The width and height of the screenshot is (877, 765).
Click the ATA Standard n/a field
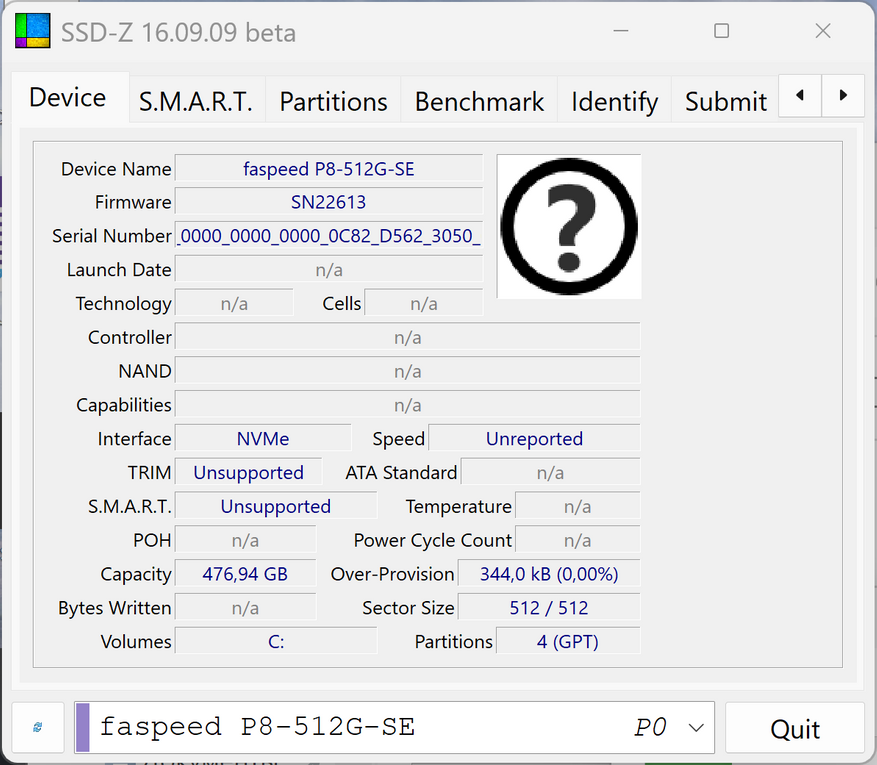[550, 473]
